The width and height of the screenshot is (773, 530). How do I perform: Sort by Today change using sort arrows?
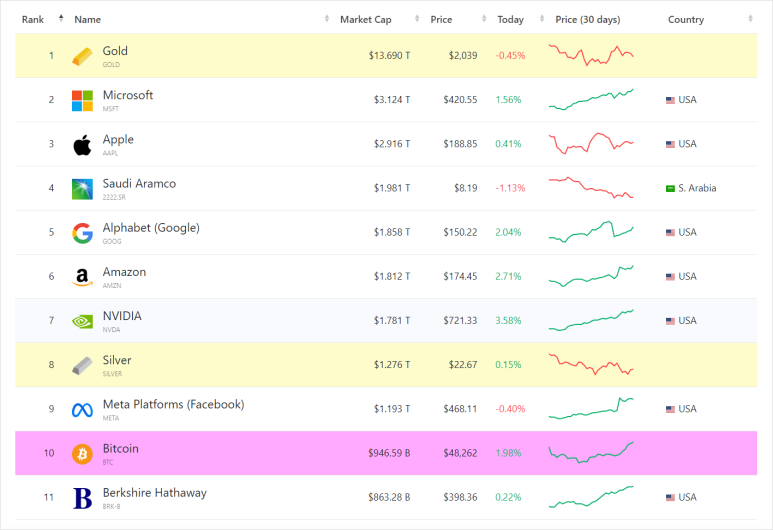point(542,18)
